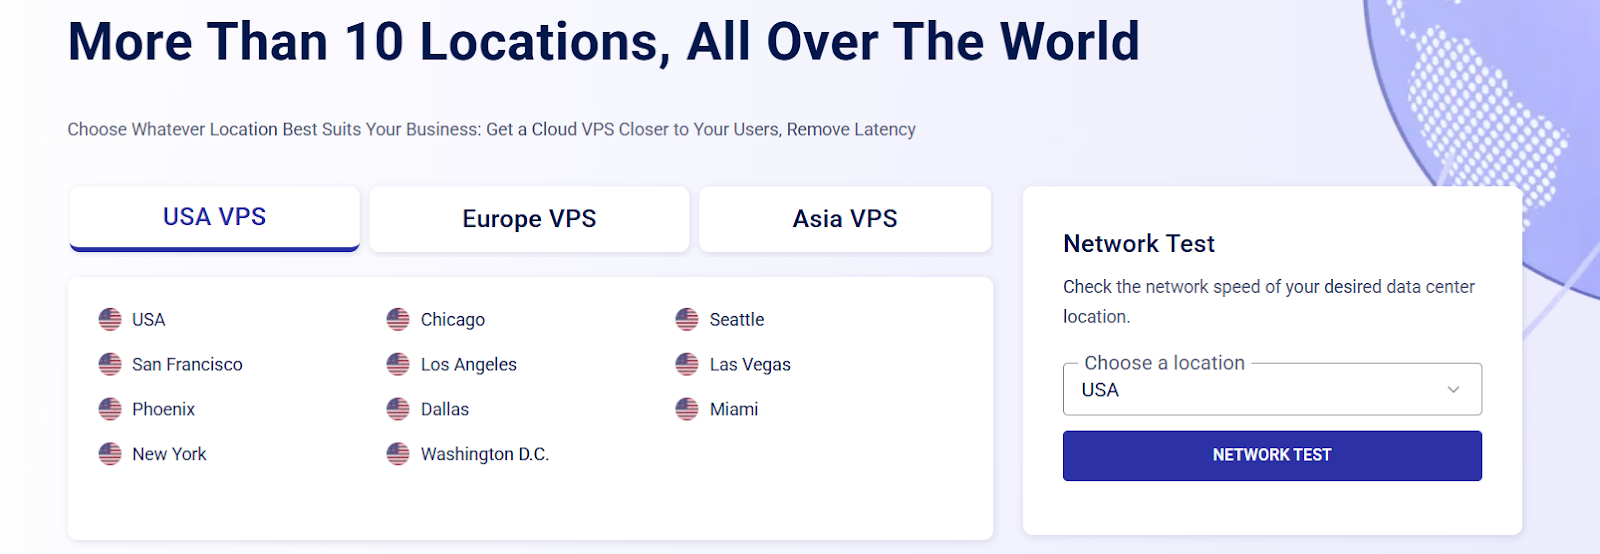The width and height of the screenshot is (1600, 554).
Task: Open the Choose a location dropdown
Action: pos(1260,390)
